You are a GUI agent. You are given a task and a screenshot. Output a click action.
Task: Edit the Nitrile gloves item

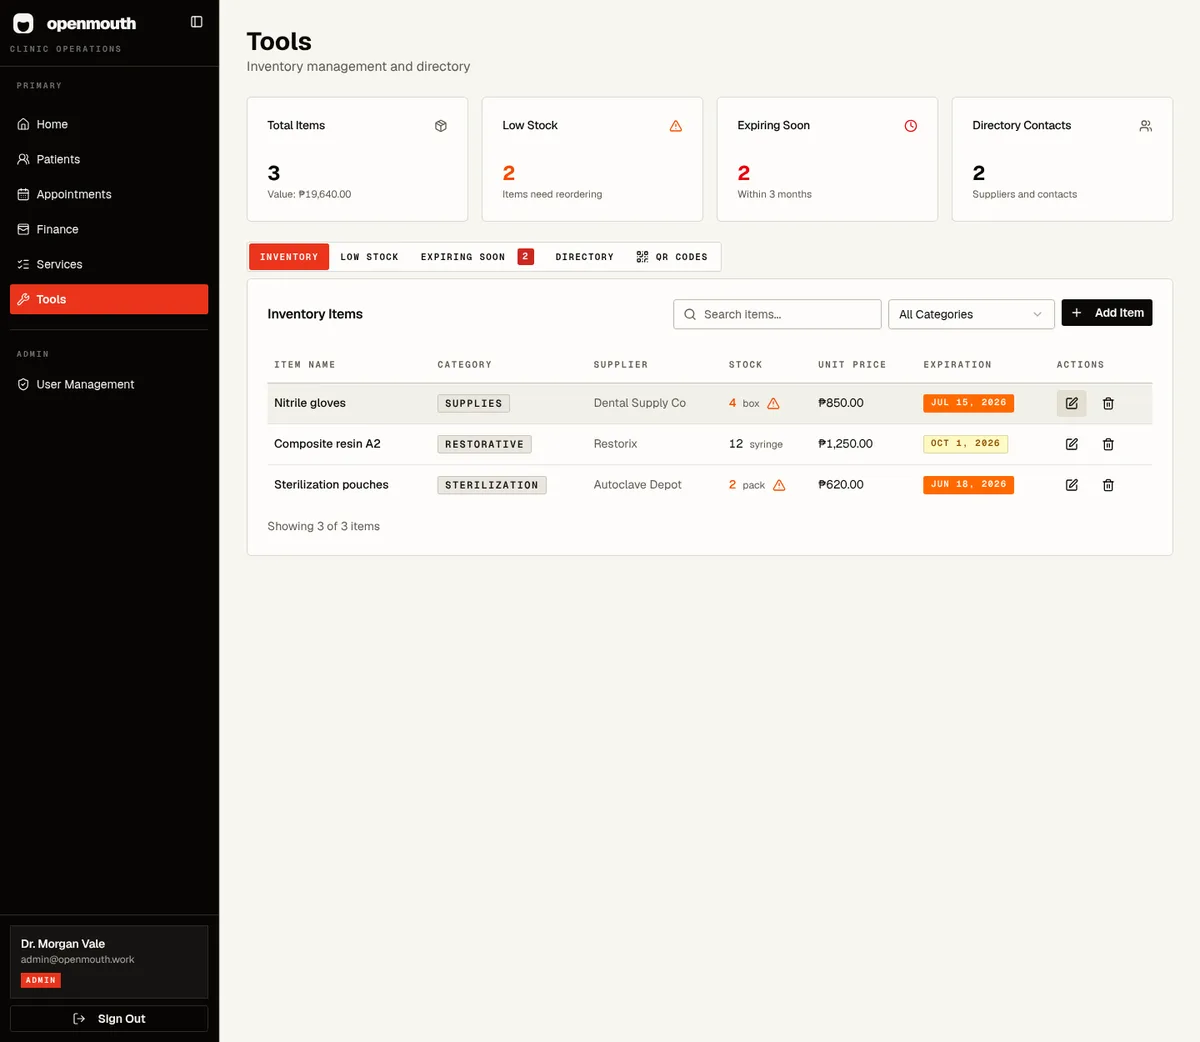click(x=1071, y=403)
